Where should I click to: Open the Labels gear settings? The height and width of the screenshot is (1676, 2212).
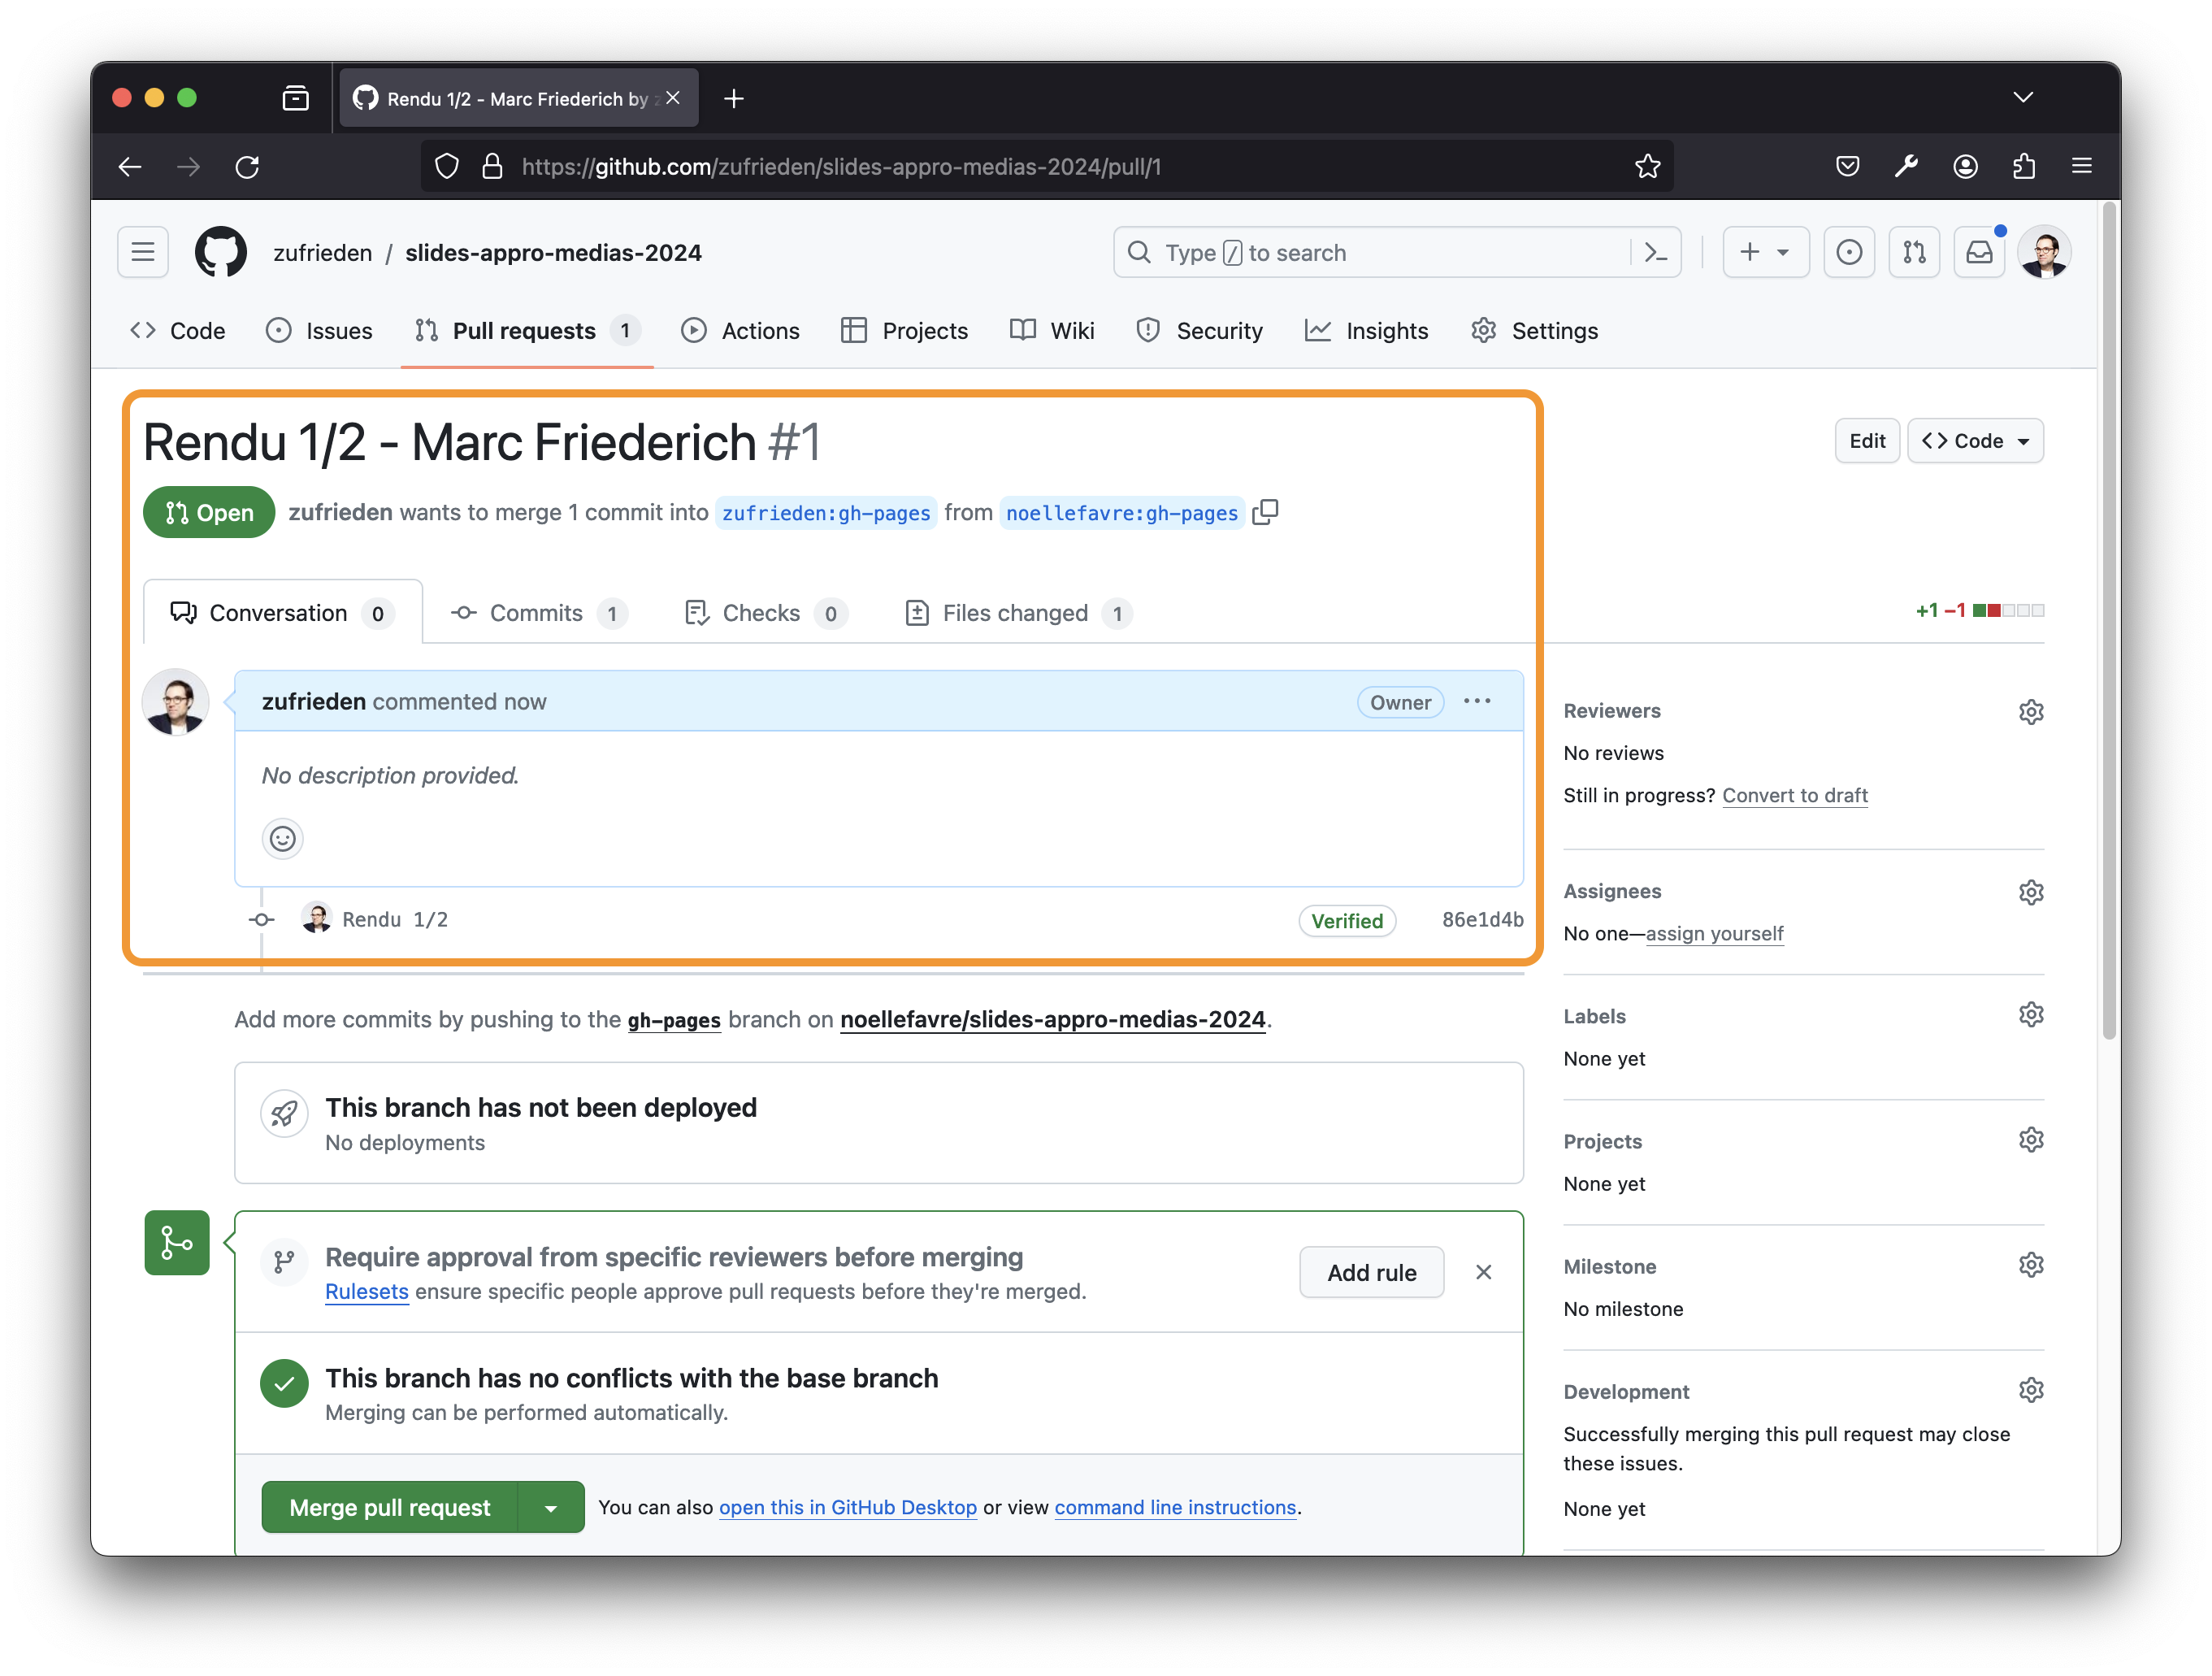click(2030, 1015)
